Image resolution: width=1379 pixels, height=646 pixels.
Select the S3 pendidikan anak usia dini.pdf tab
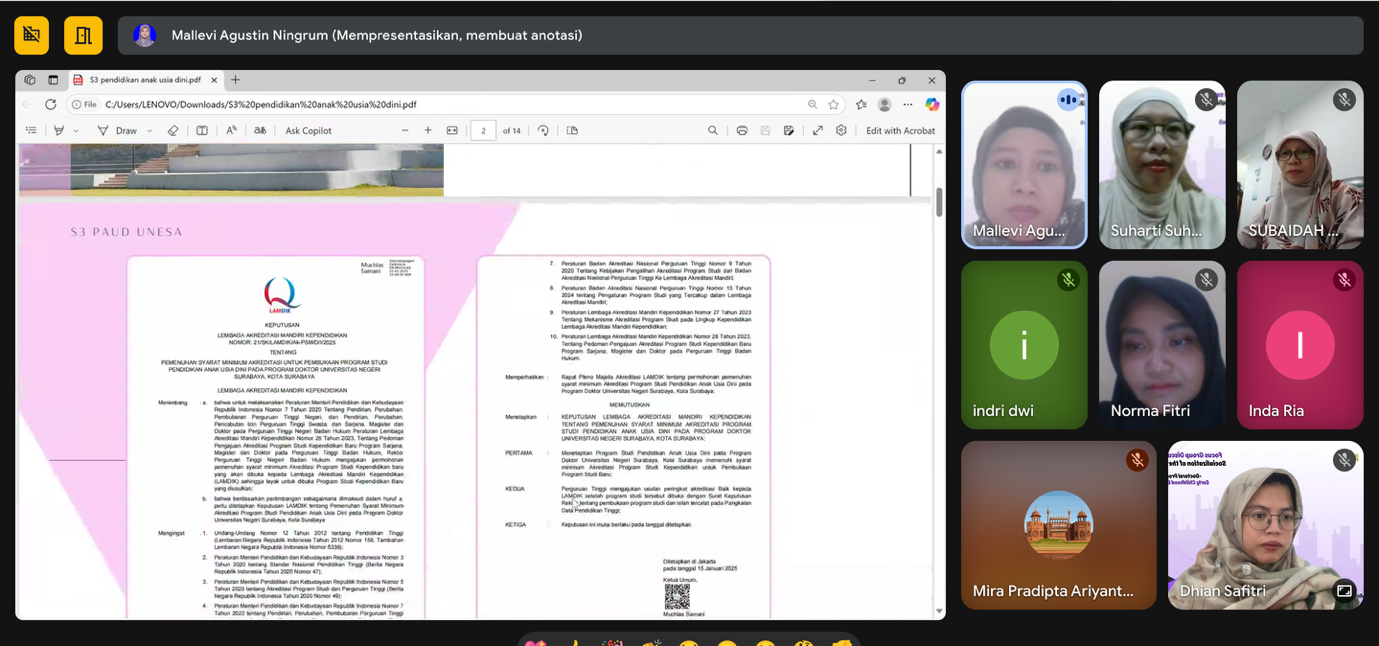click(x=145, y=80)
